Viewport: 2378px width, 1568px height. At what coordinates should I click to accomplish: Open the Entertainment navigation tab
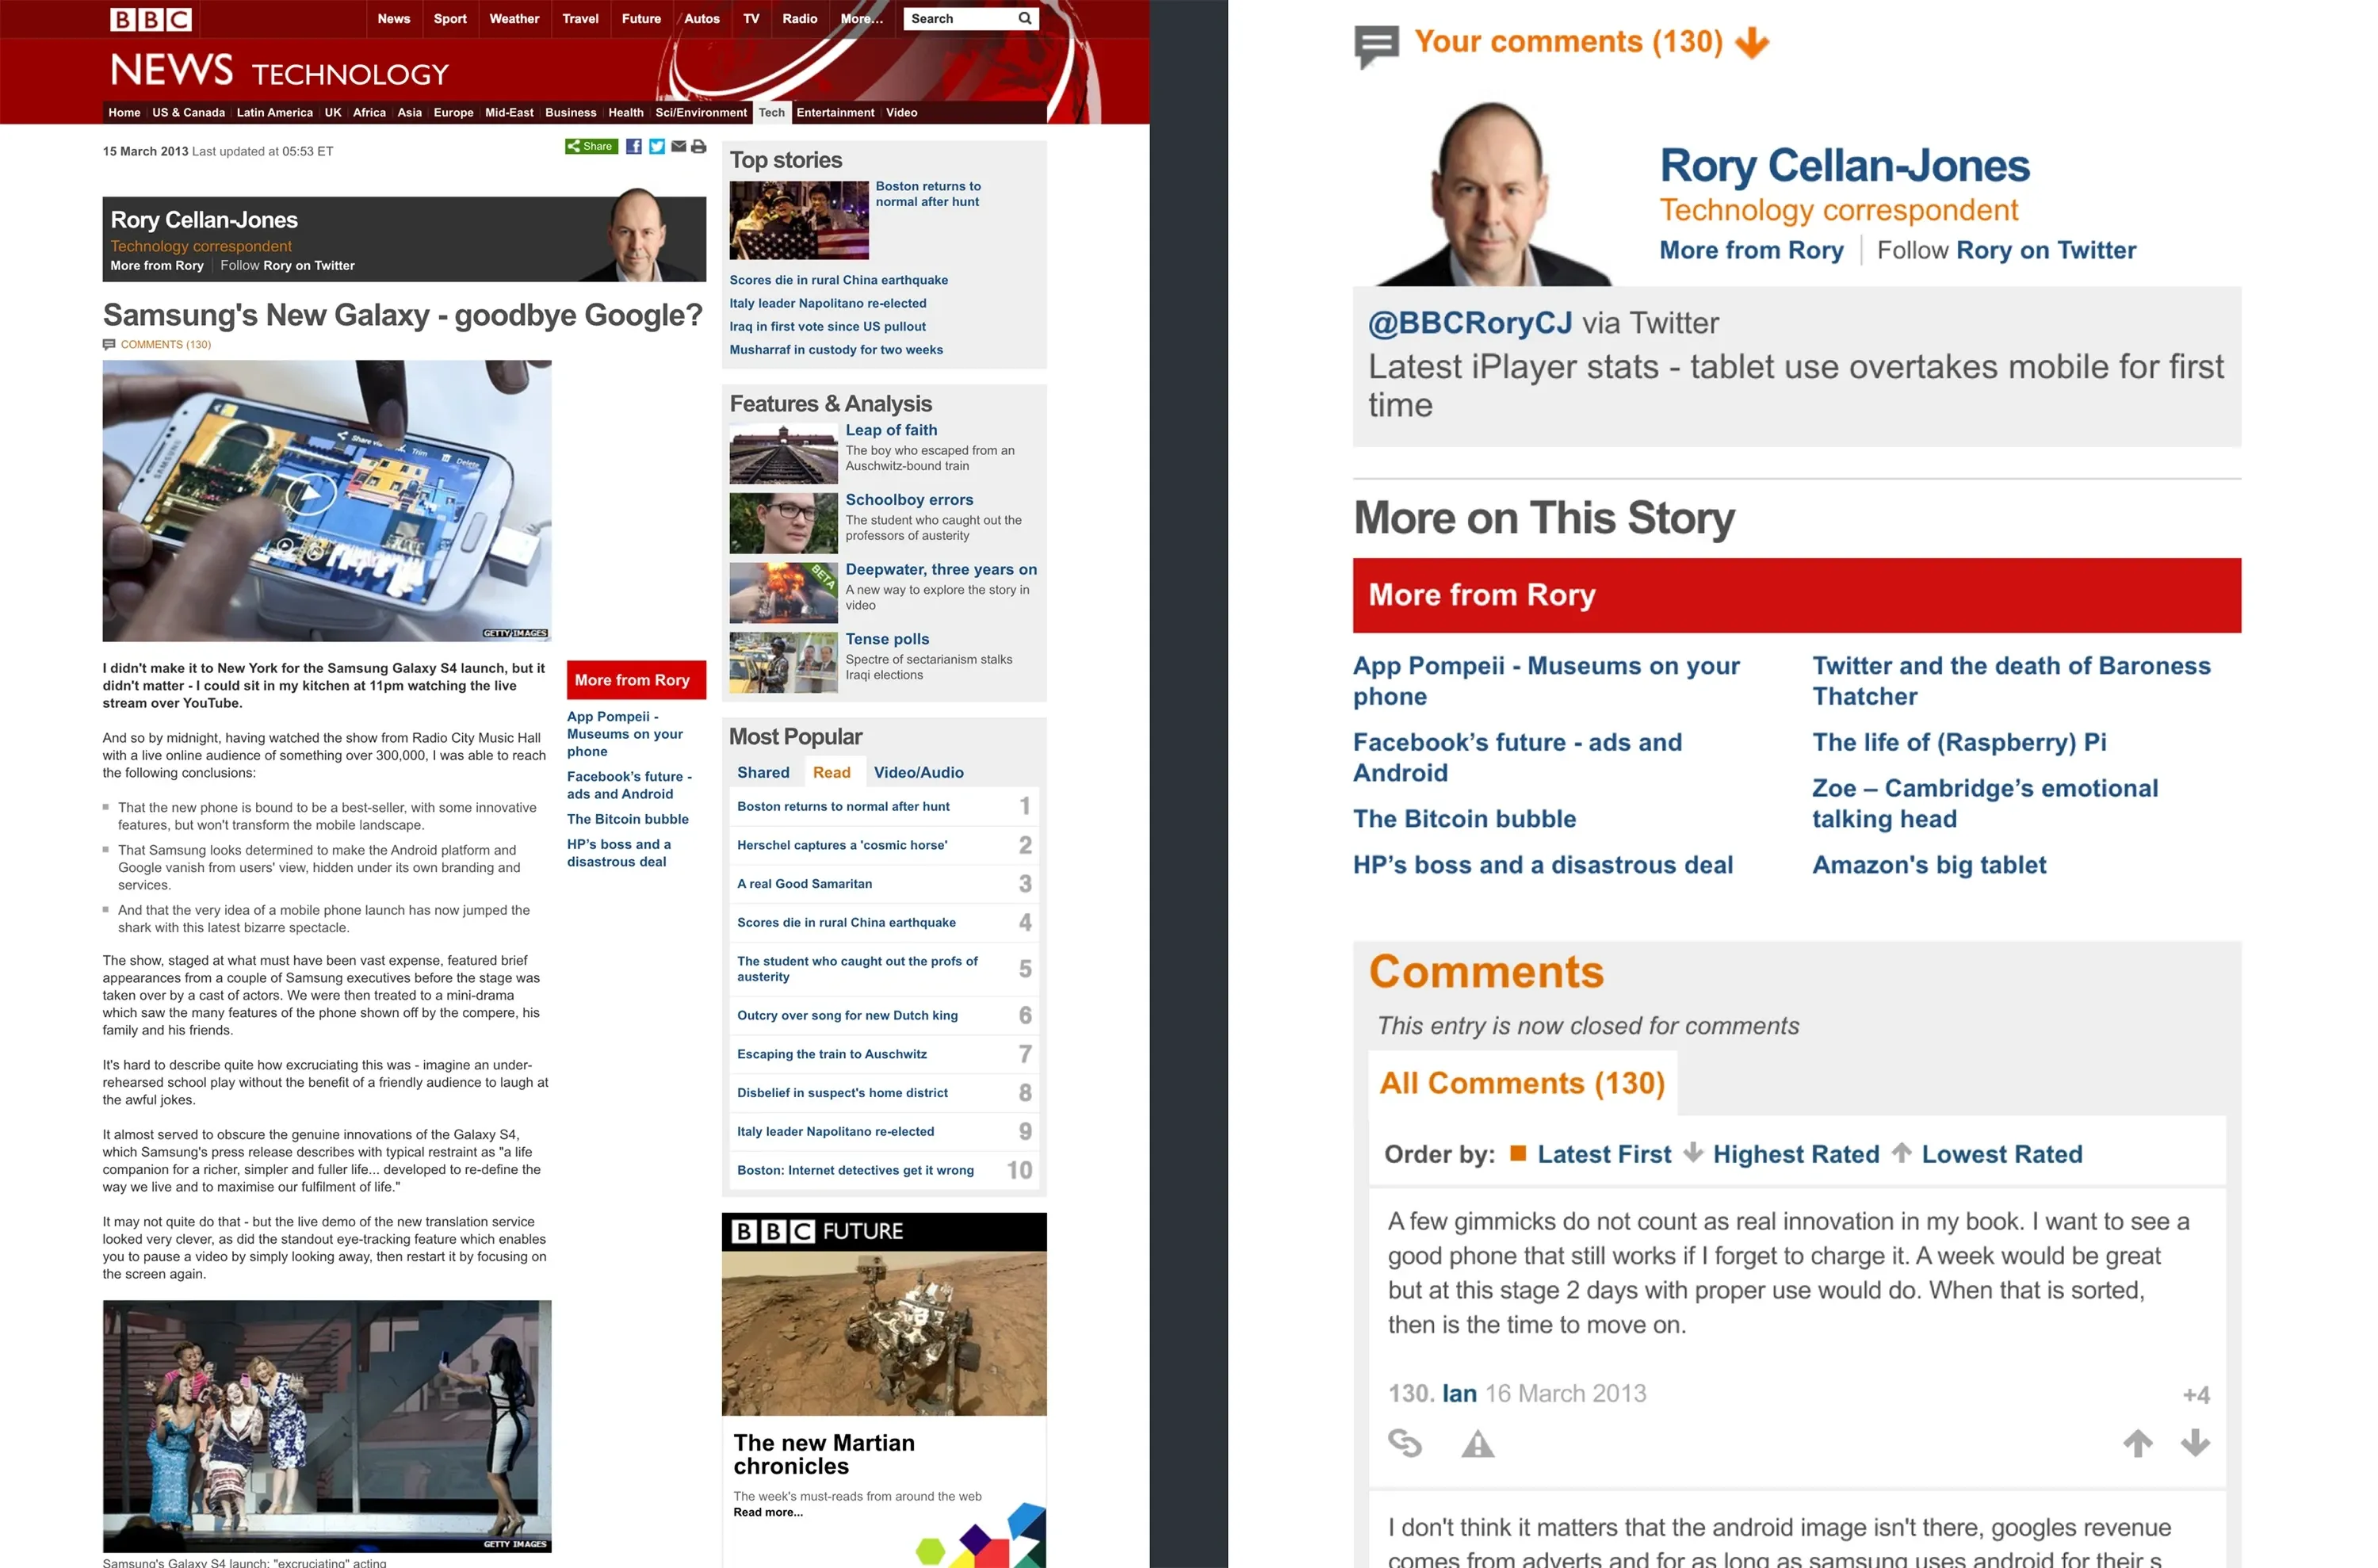pyautogui.click(x=835, y=113)
